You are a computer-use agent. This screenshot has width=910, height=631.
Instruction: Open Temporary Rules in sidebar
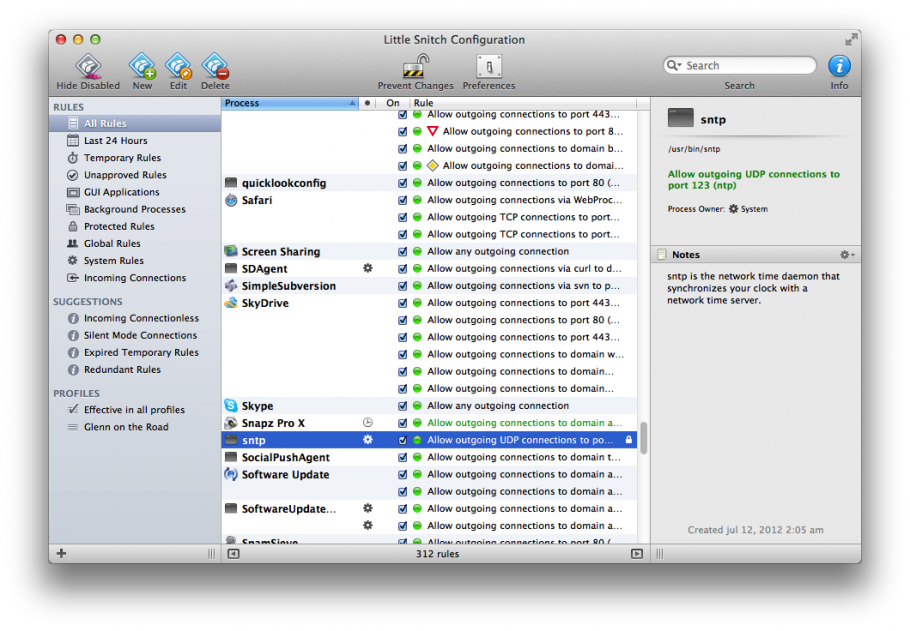(135, 158)
